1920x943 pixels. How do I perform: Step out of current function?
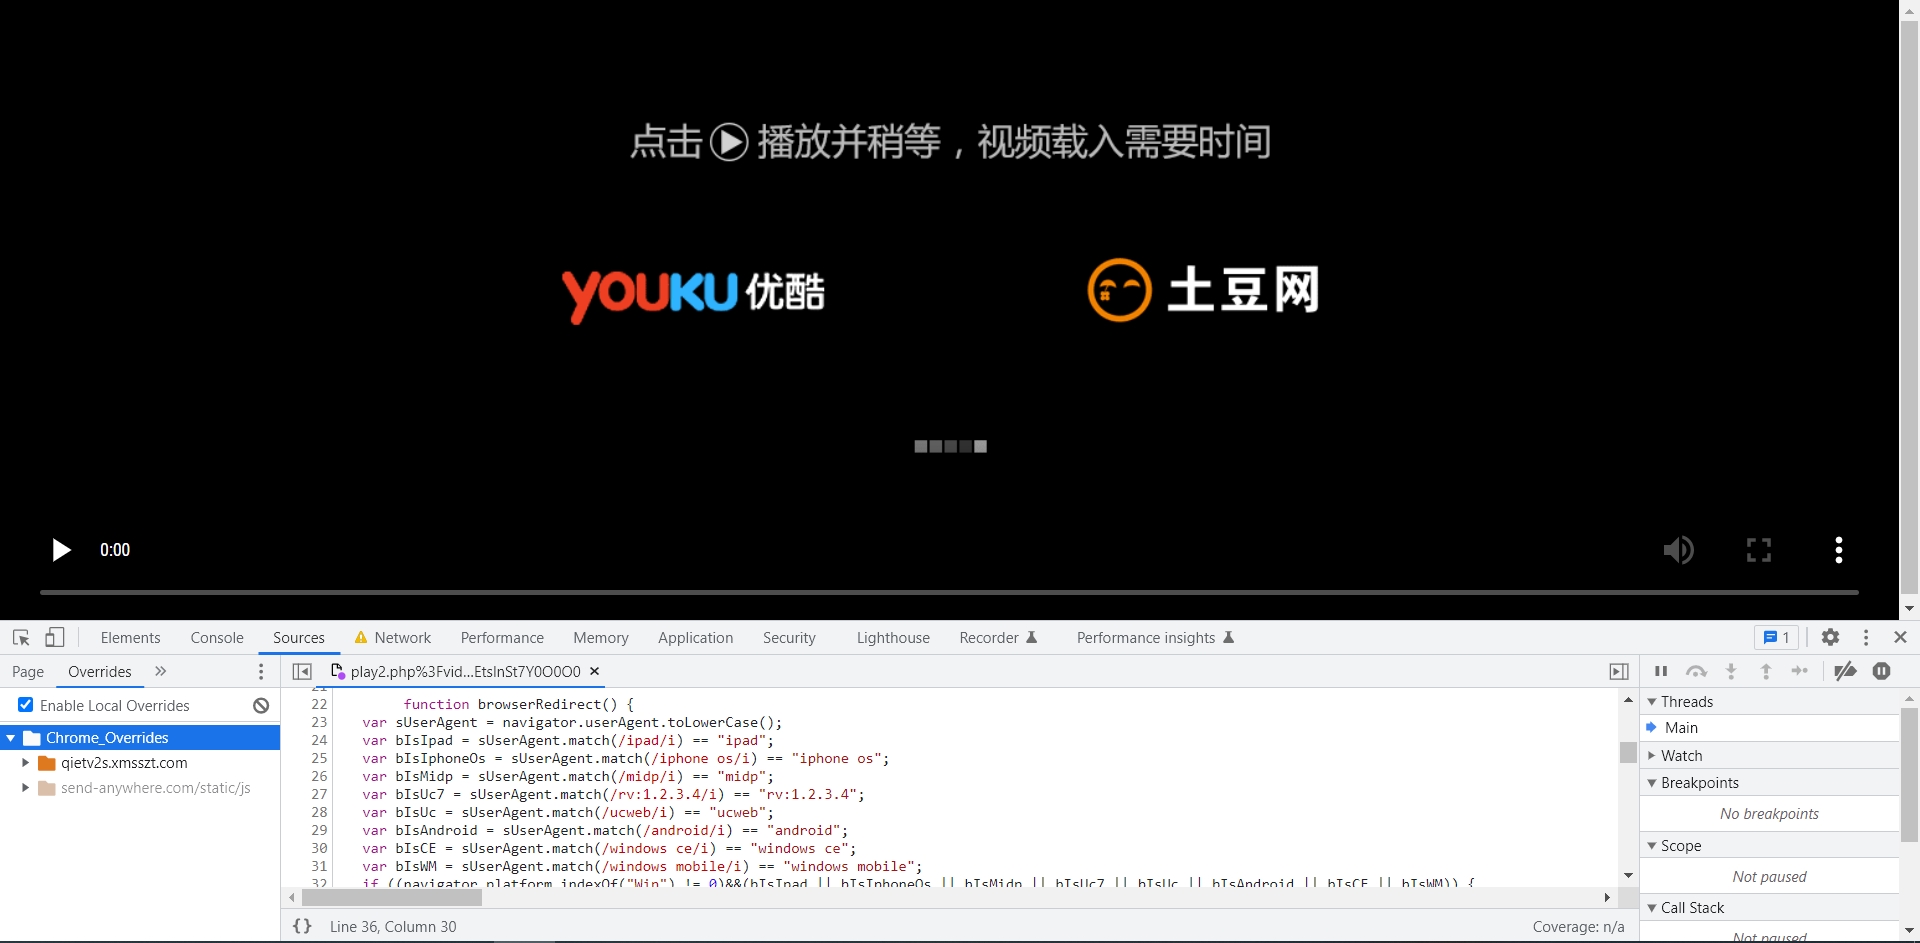coord(1766,672)
